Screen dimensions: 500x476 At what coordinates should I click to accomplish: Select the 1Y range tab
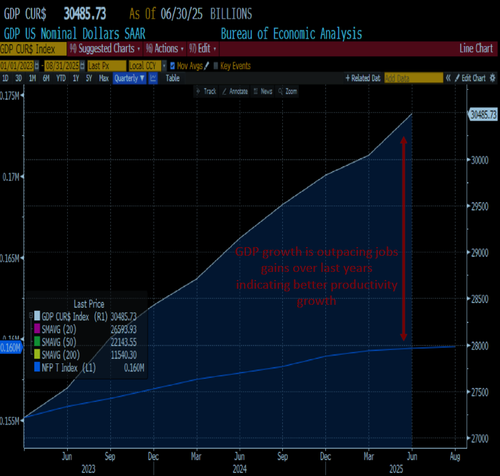[x=76, y=78]
